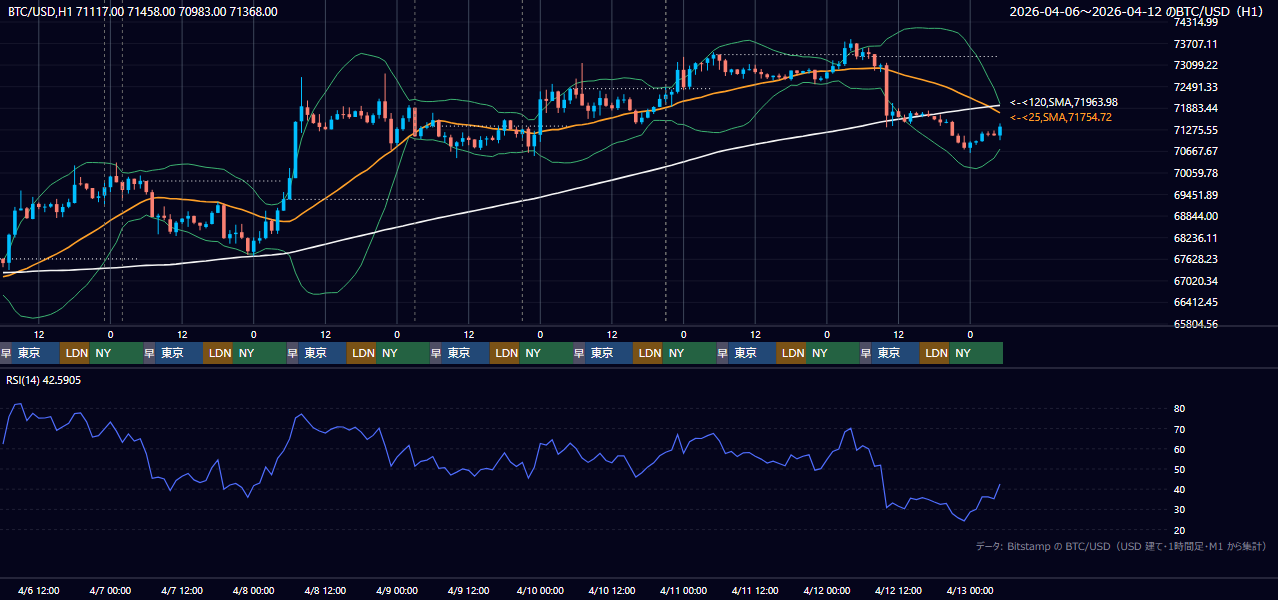Click the BTC/USD,H1 OHLC header text
1278x600 pixels.
(143, 12)
